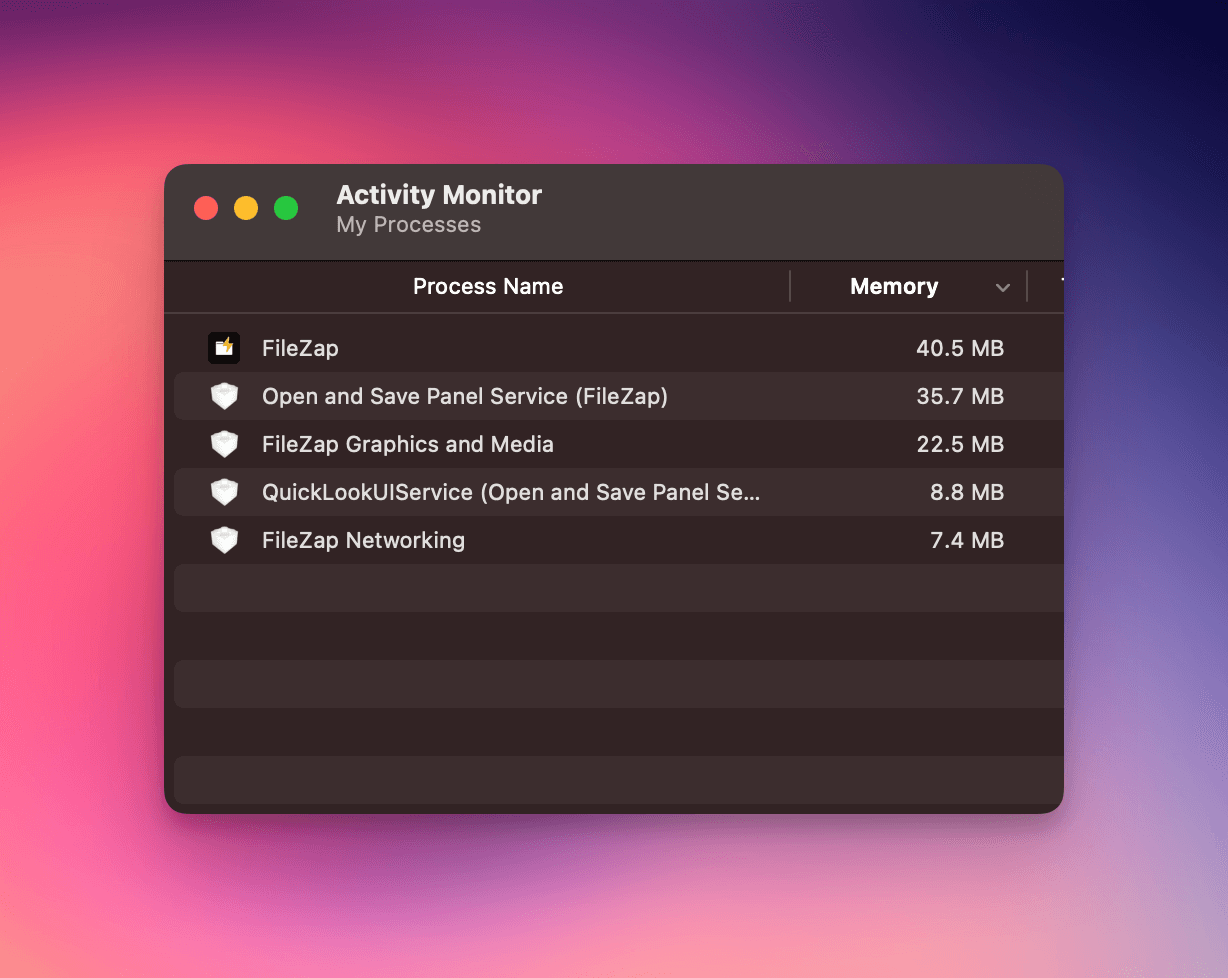Zoom the Activity Monitor window with green button

286,208
